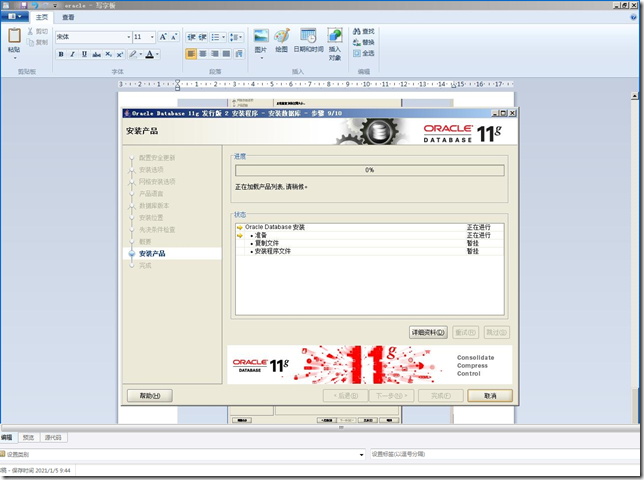
Task: Shrink font size with small A icon
Action: (x=174, y=37)
